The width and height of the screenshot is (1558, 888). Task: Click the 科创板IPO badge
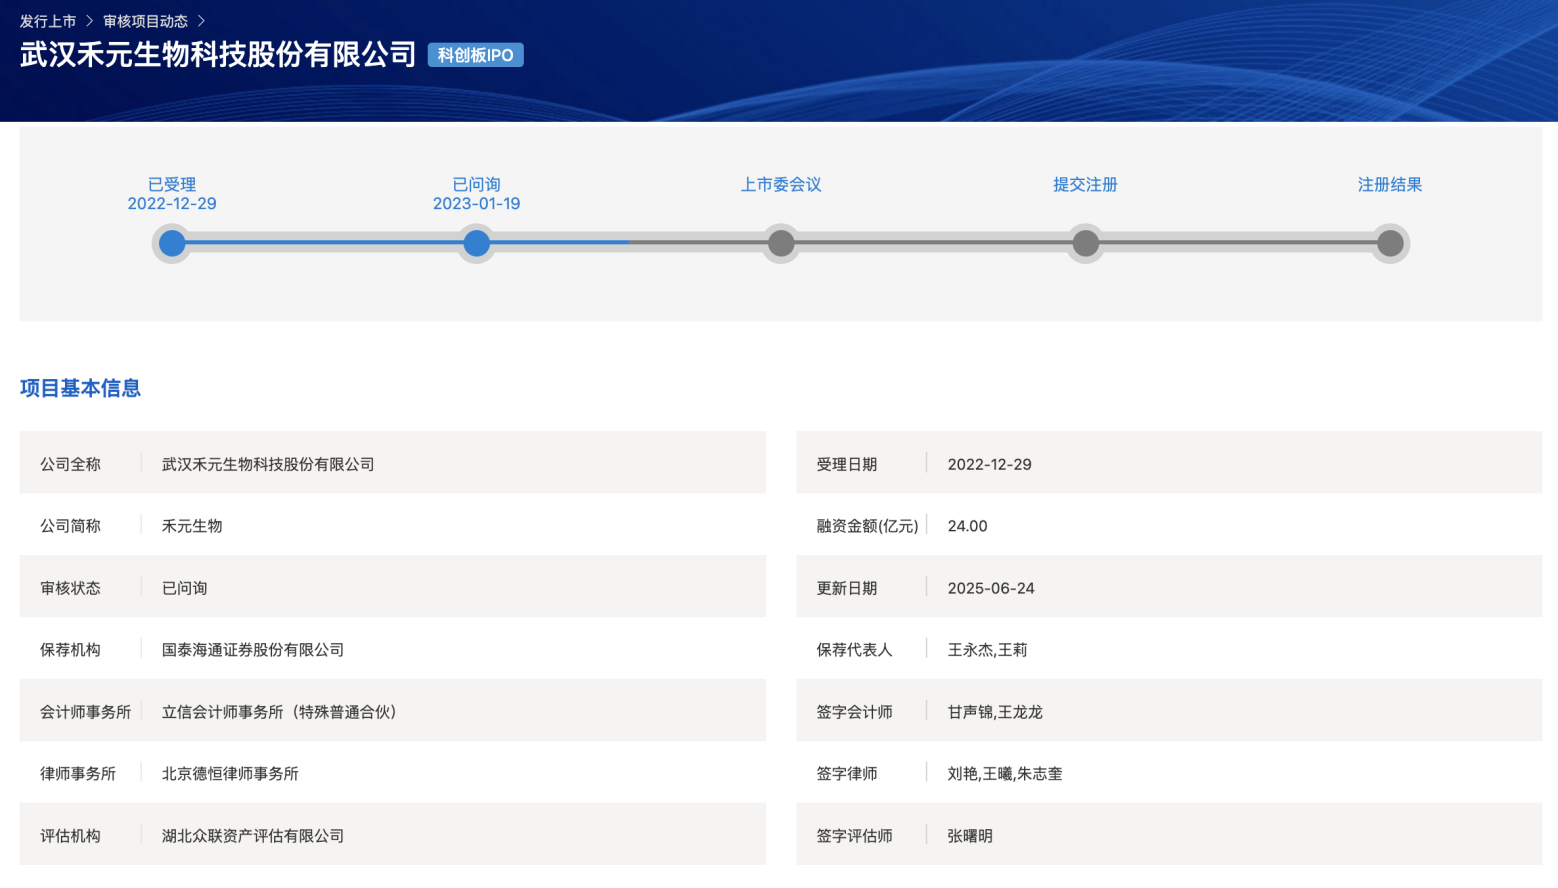[x=475, y=55]
